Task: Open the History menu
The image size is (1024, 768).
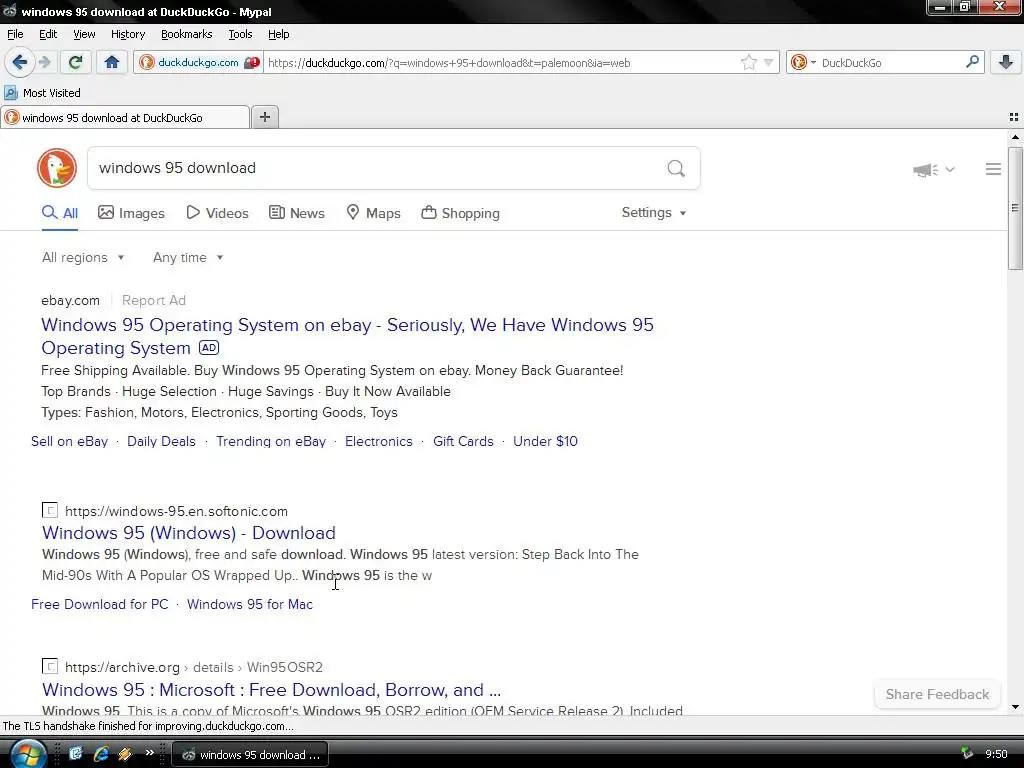Action: tap(128, 34)
